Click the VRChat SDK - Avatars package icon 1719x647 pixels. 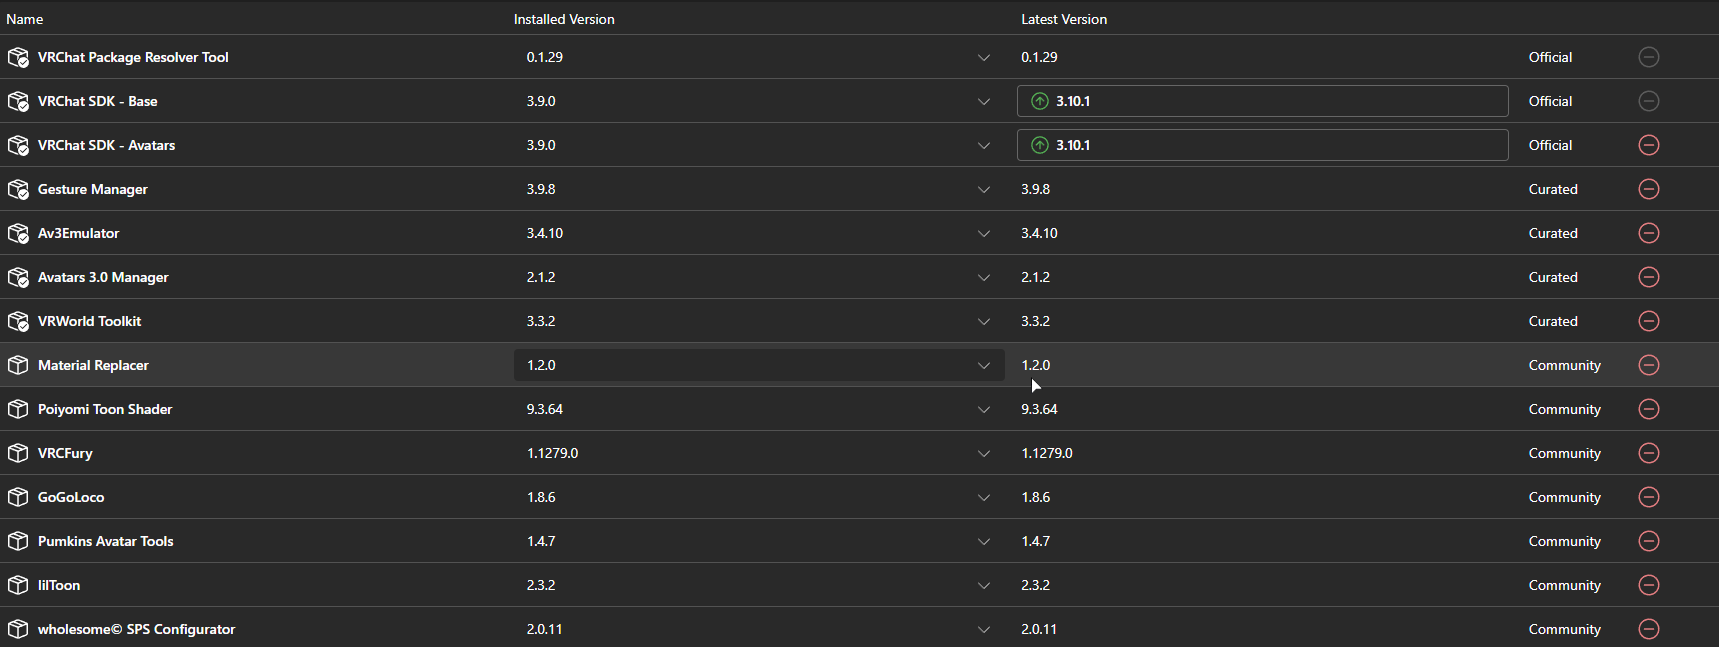click(x=18, y=145)
